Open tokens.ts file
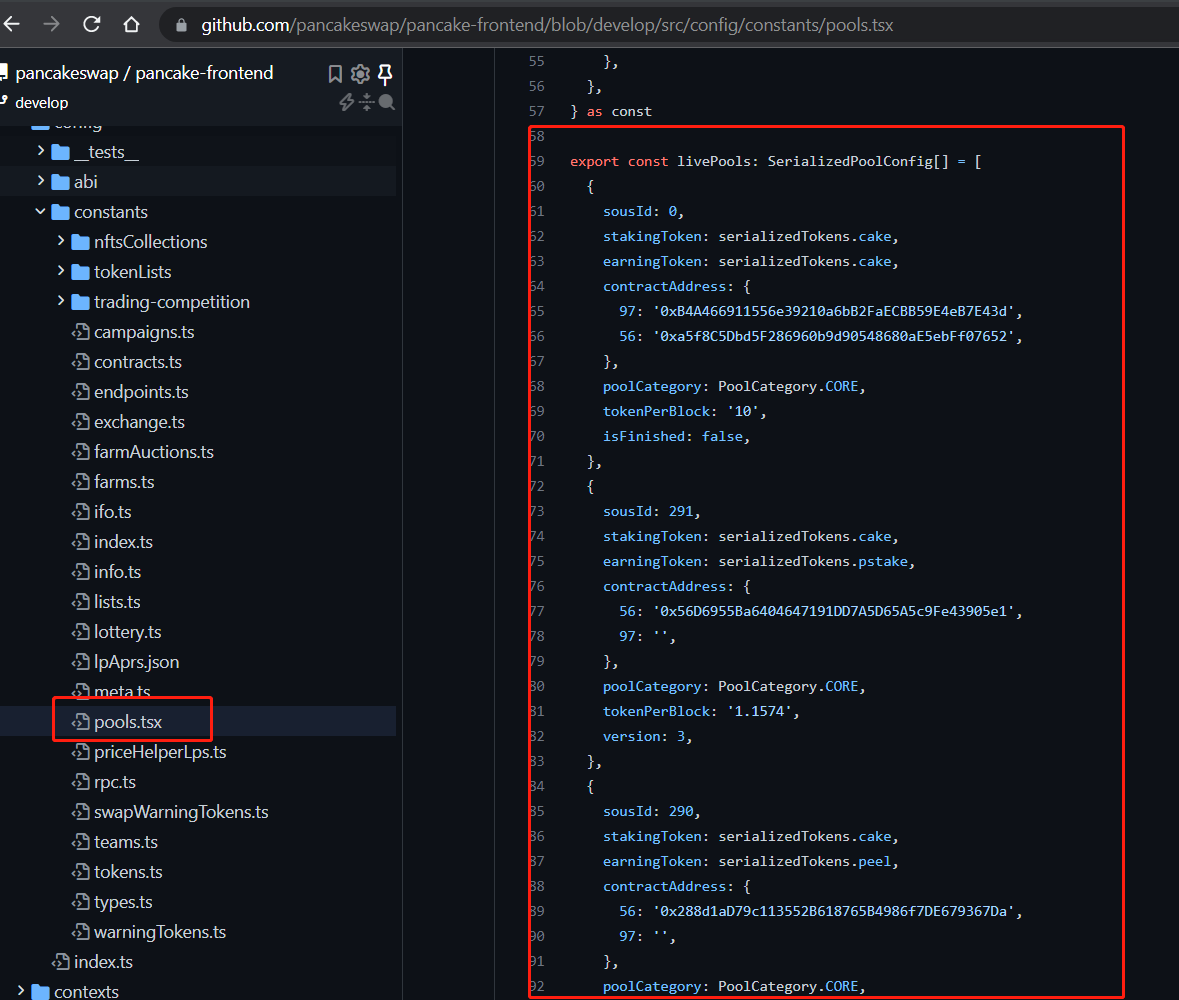This screenshot has width=1179, height=1000. point(128,872)
